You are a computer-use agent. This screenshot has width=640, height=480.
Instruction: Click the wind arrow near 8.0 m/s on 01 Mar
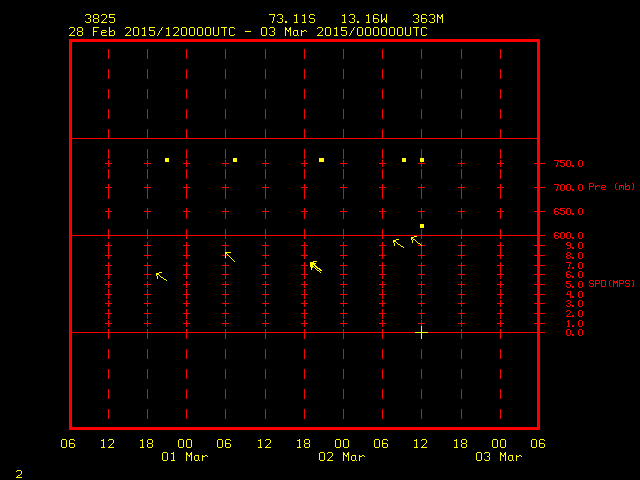(x=230, y=257)
